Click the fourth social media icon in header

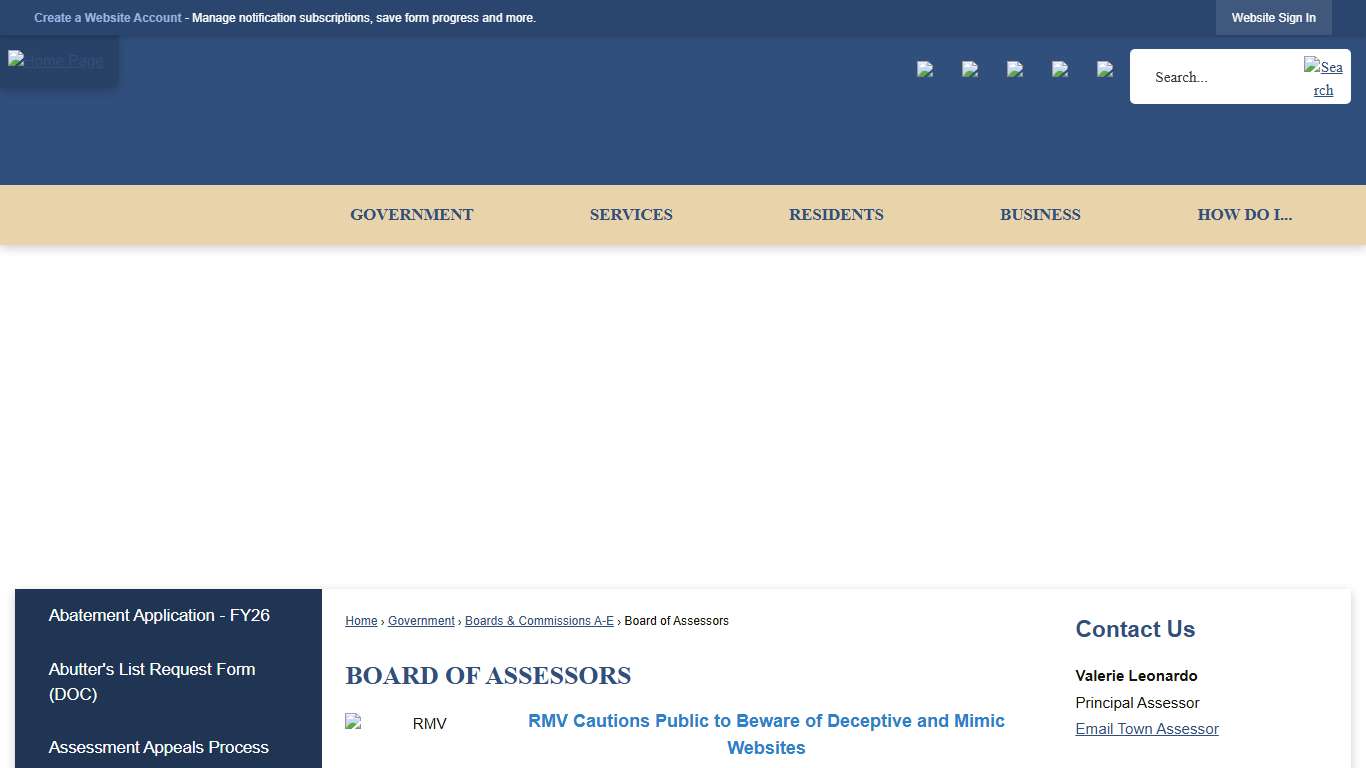[x=1059, y=69]
